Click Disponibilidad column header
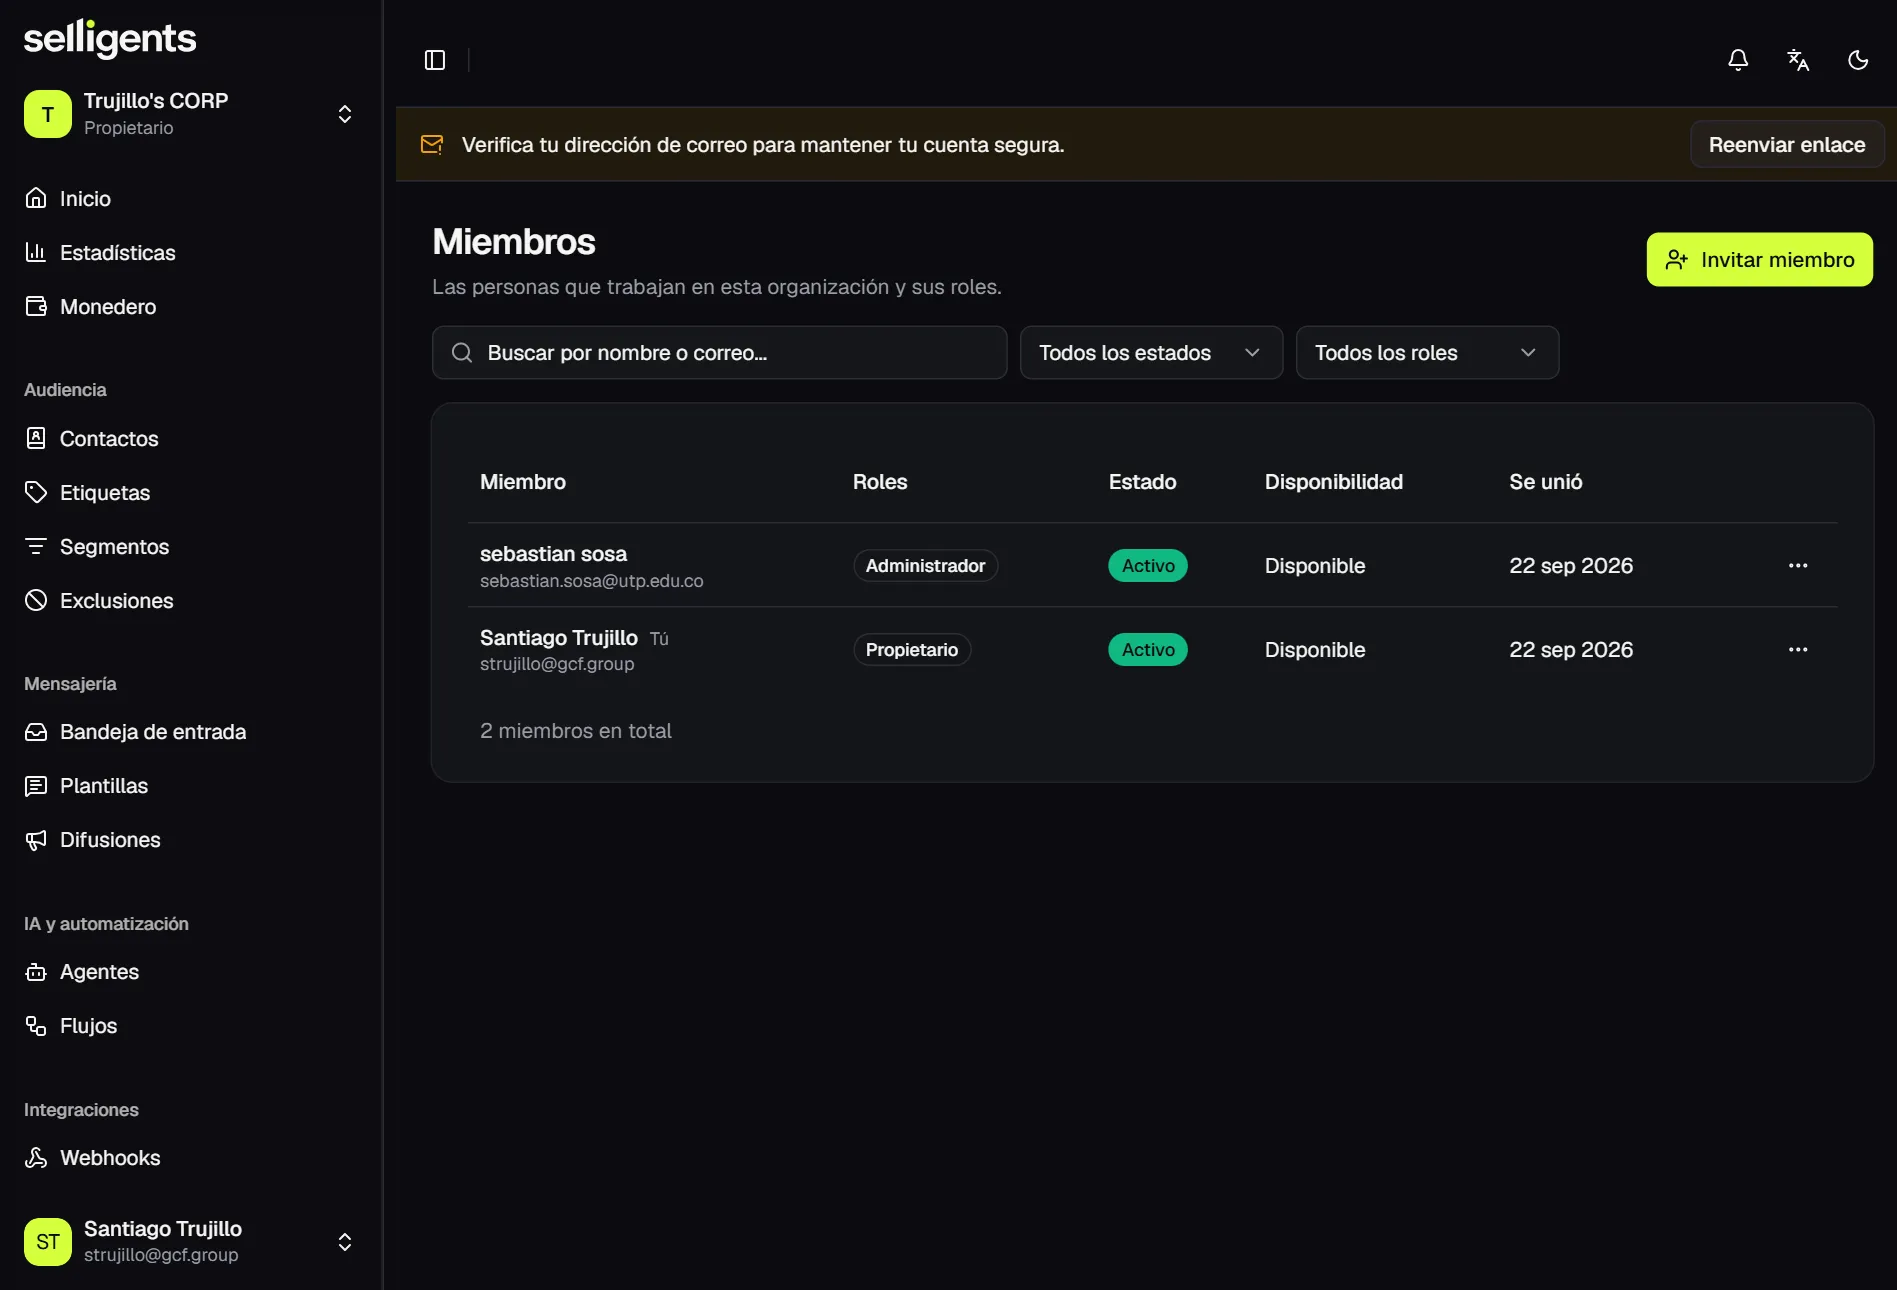Screen dimensions: 1897x1290 click(1333, 482)
